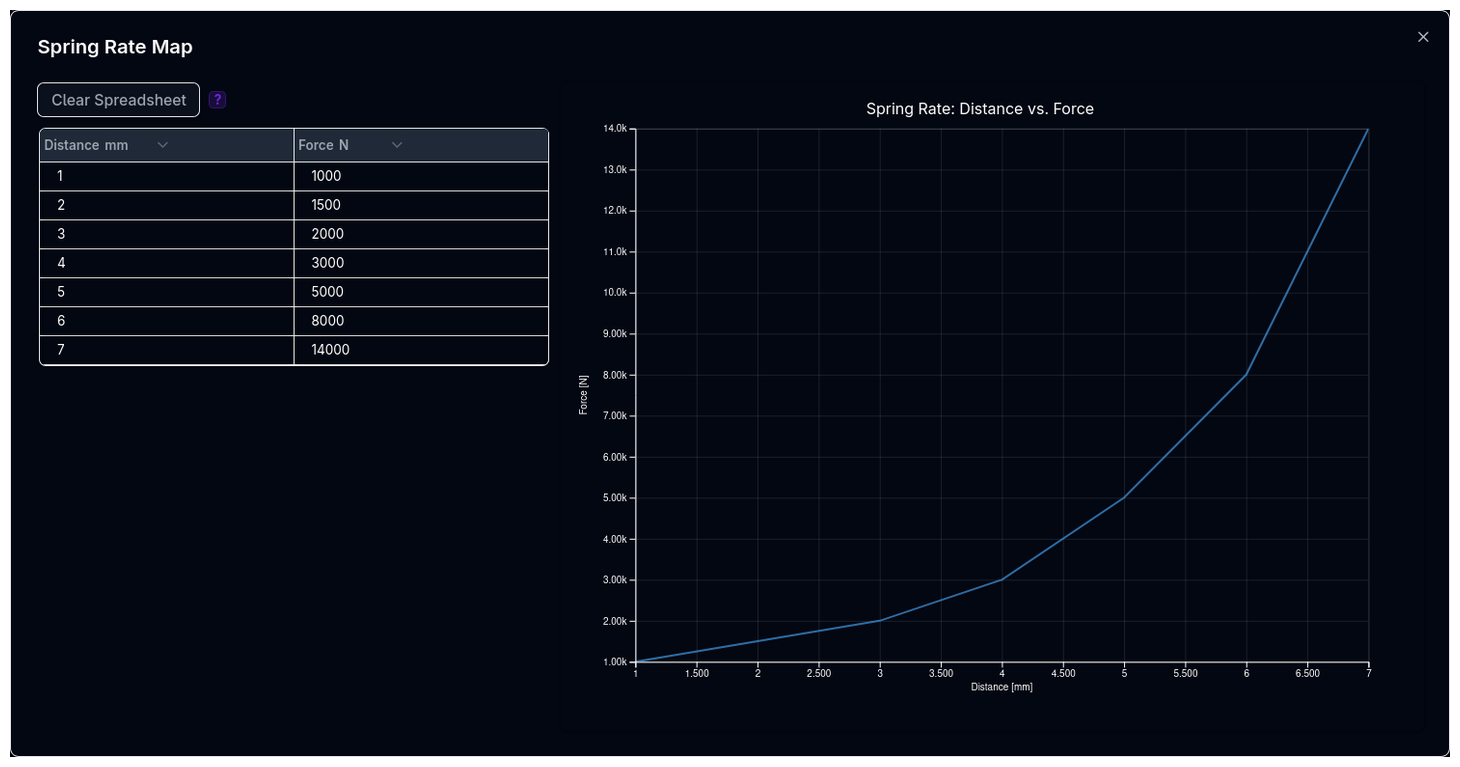Click the force cell containing 8000
The height and width of the screenshot is (767, 1460).
(x=421, y=321)
